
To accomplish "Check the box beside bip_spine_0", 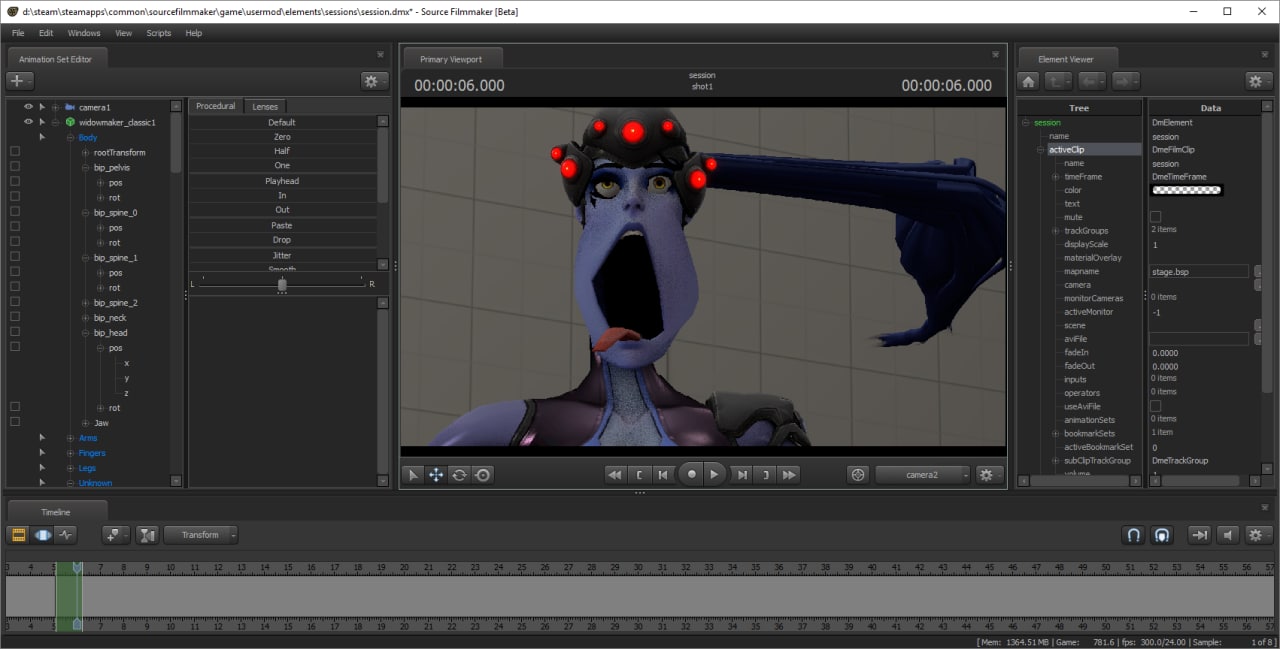I will pyautogui.click(x=15, y=212).
